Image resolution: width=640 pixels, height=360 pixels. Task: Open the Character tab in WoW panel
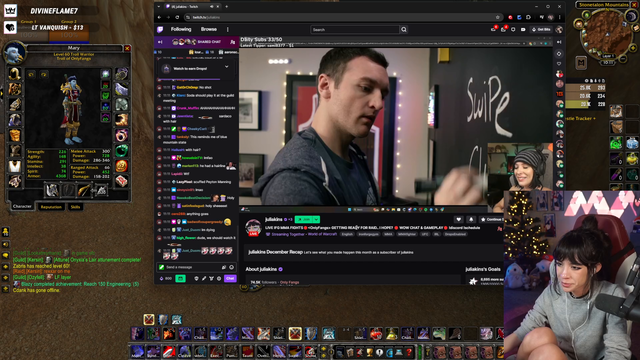22,207
